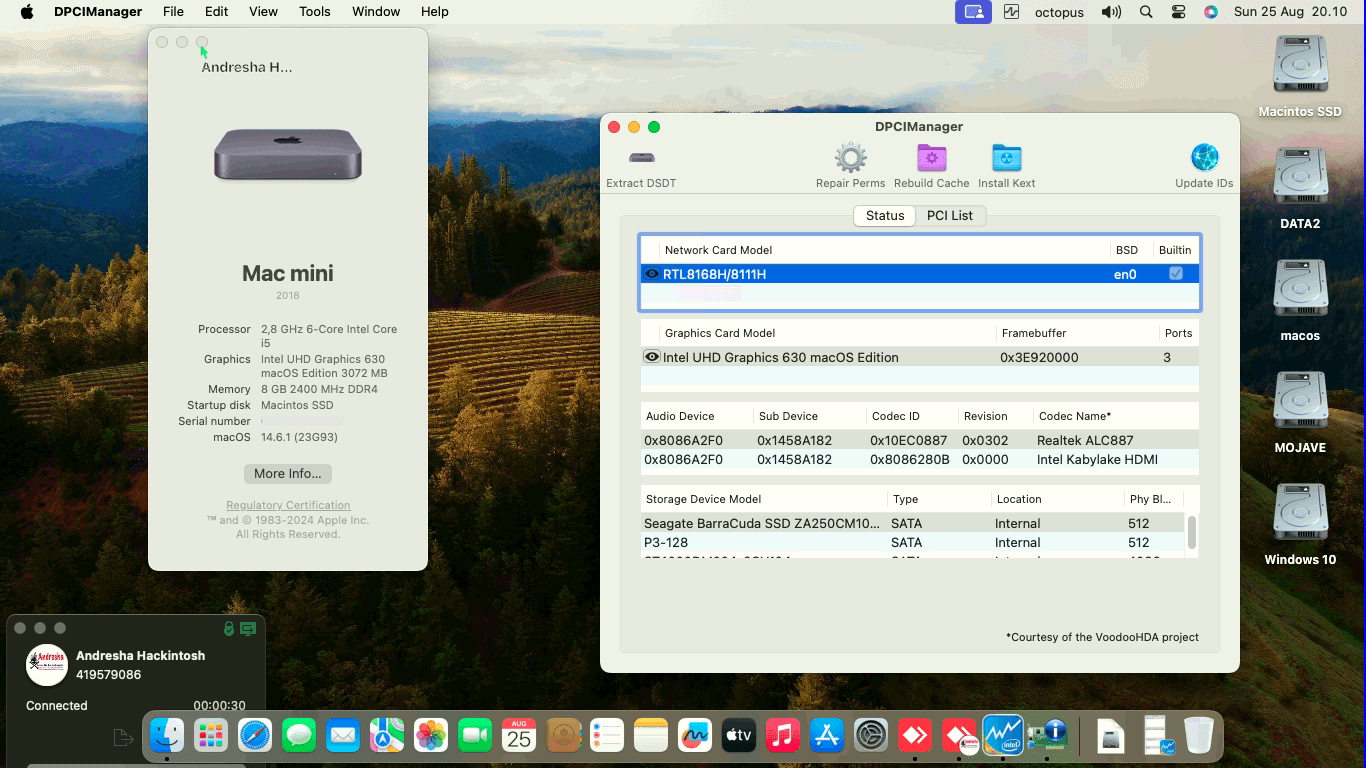Image resolution: width=1366 pixels, height=768 pixels.
Task: Open the View menu in menu bar
Action: (263, 12)
